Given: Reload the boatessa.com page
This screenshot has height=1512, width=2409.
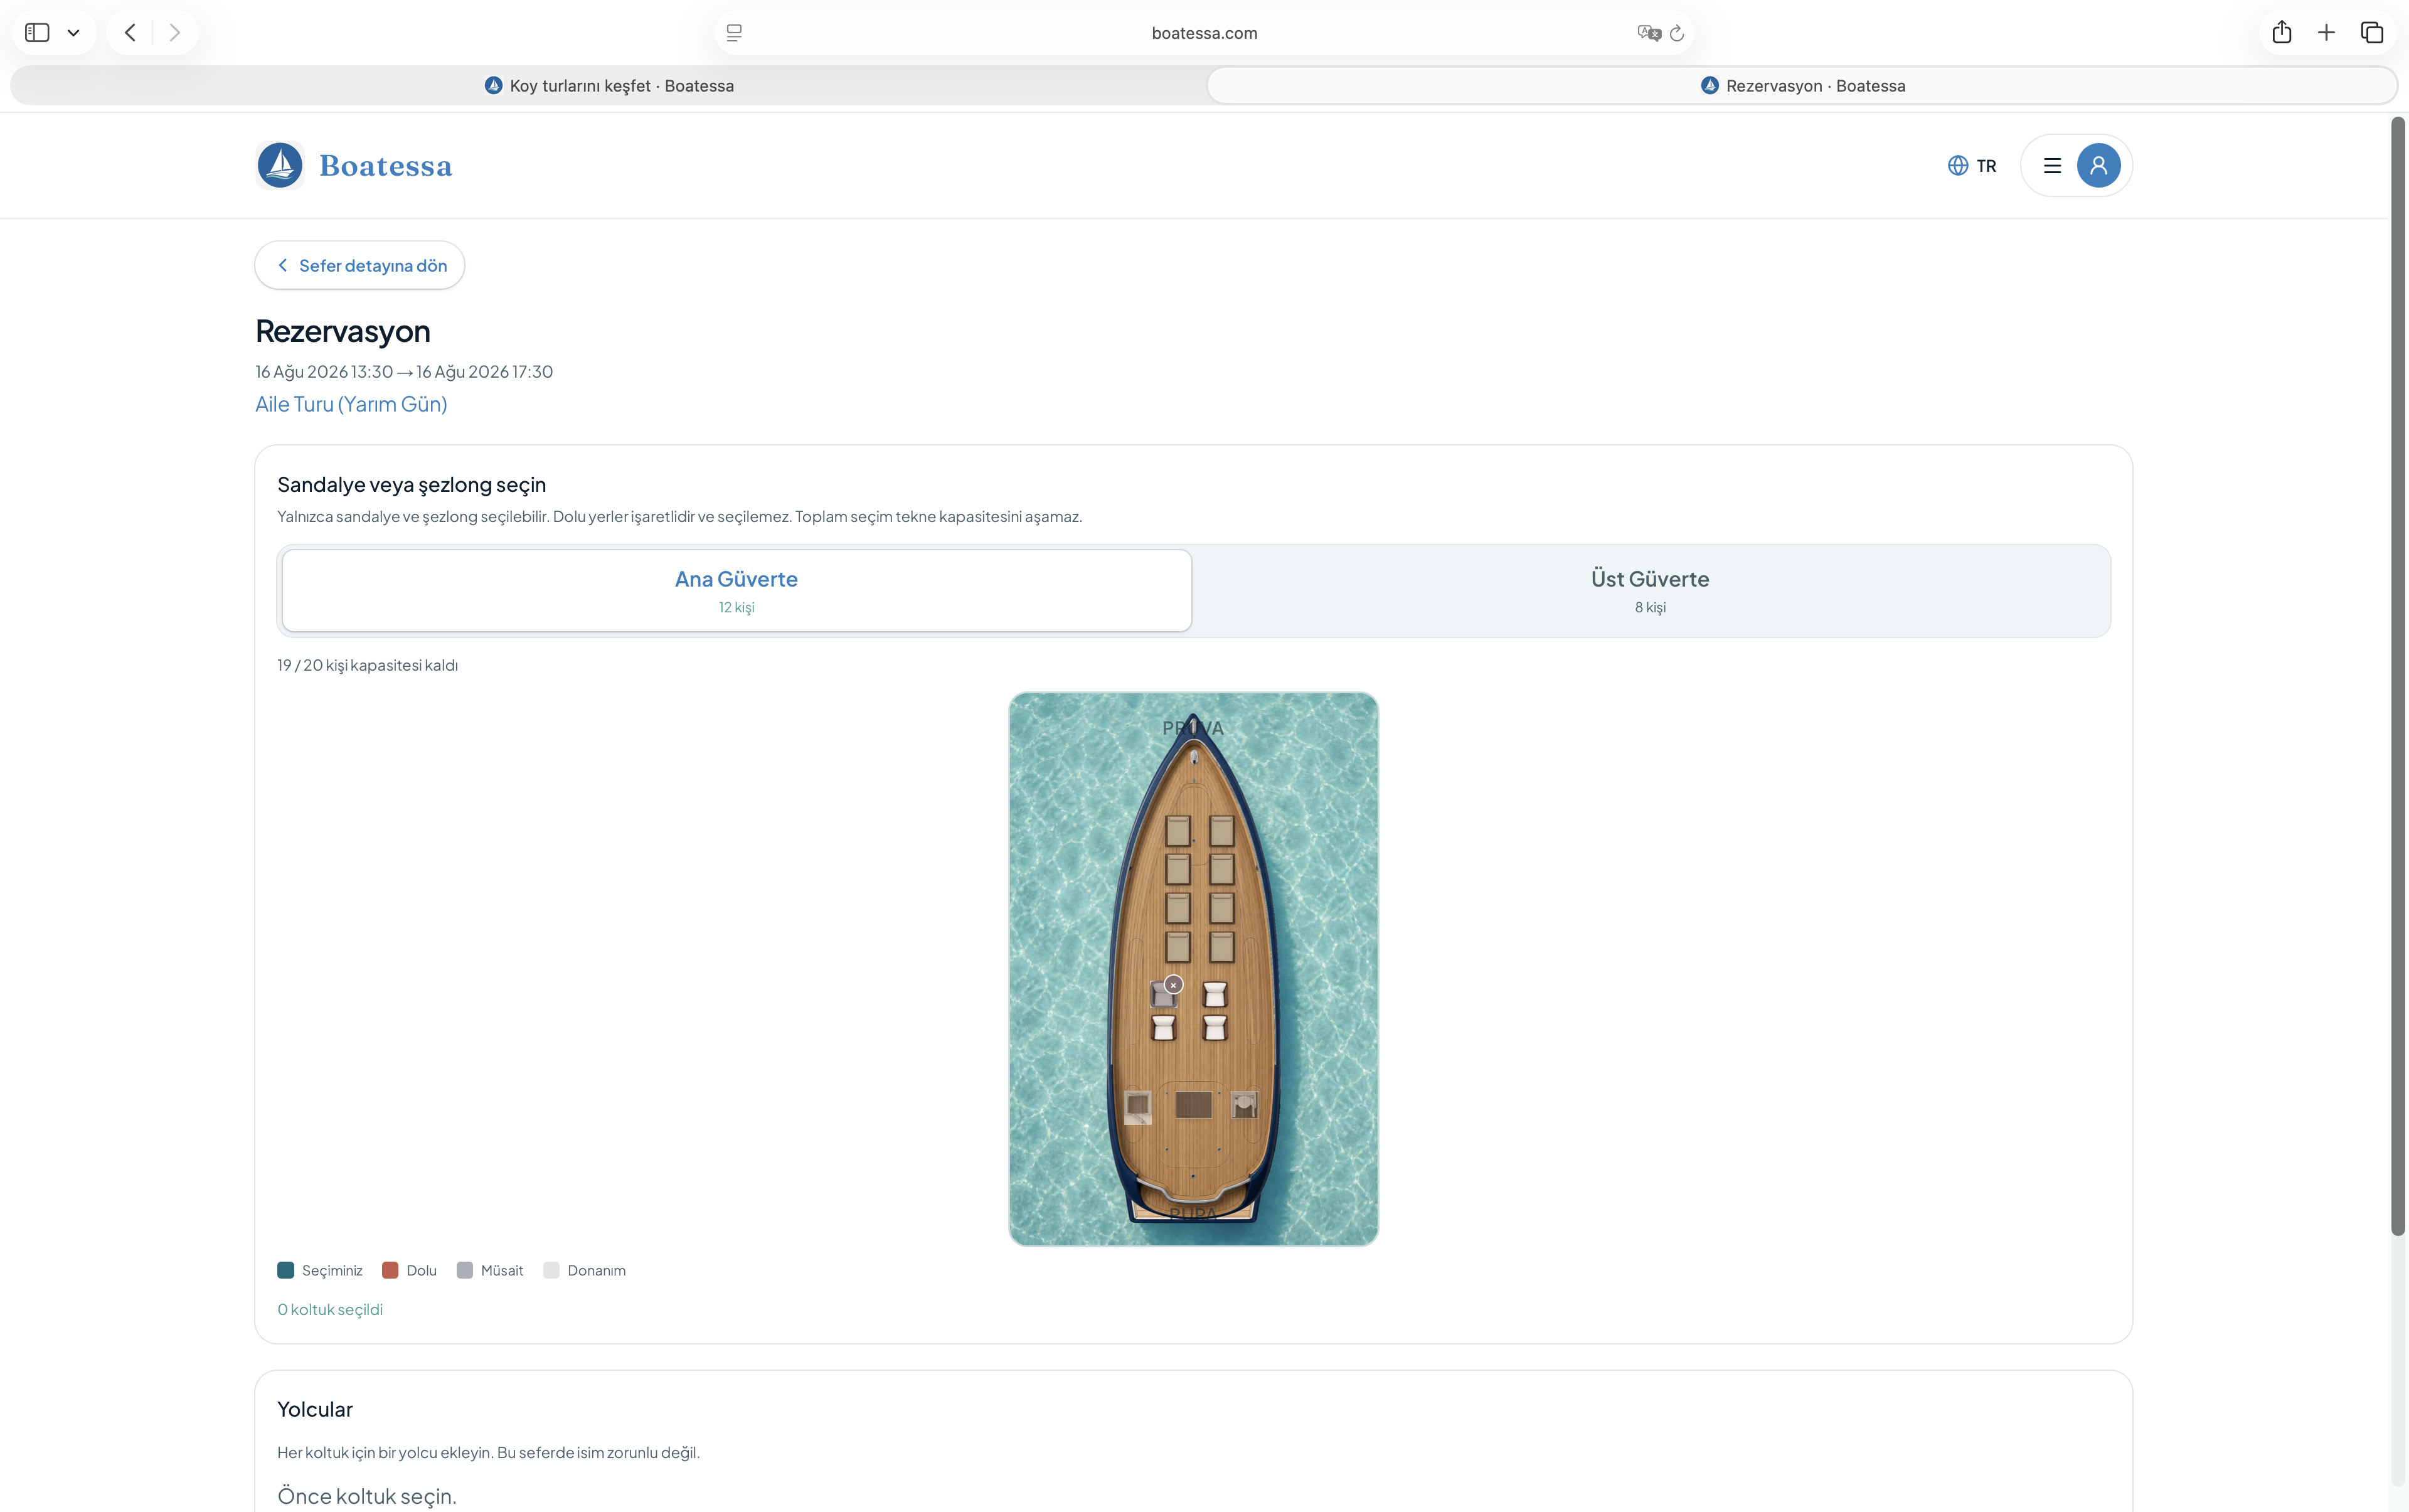Looking at the screenshot, I should click(x=1677, y=33).
